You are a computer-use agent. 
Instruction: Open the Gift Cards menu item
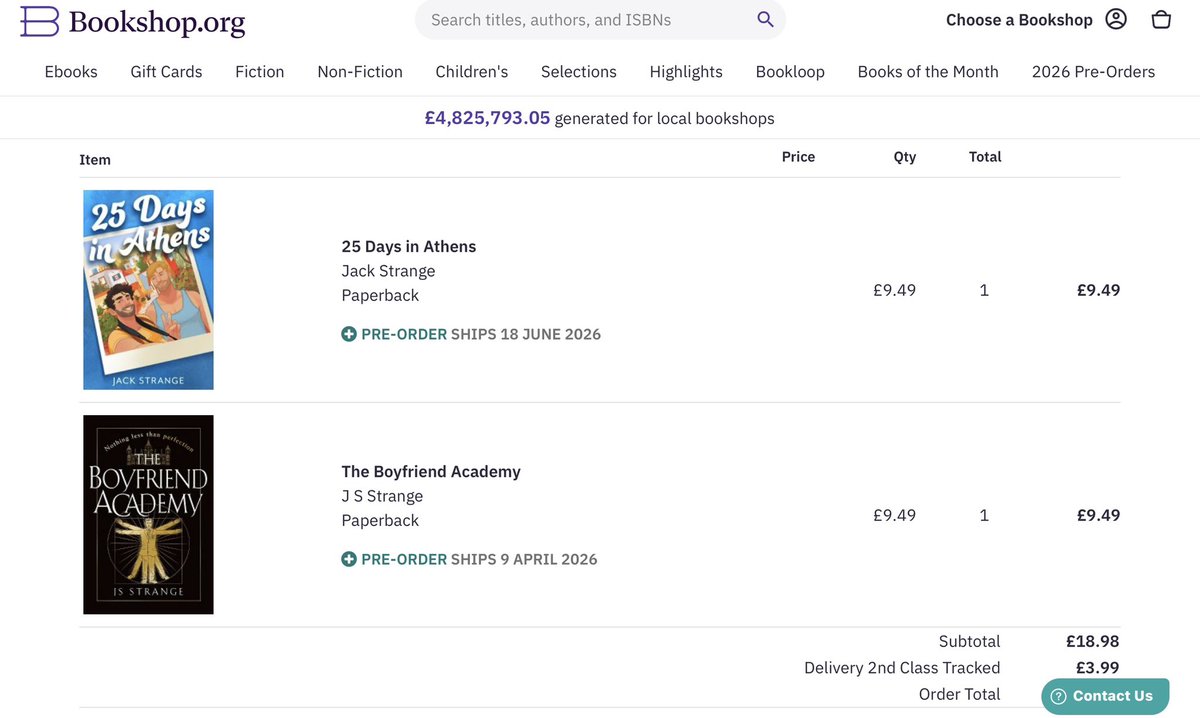(x=166, y=71)
